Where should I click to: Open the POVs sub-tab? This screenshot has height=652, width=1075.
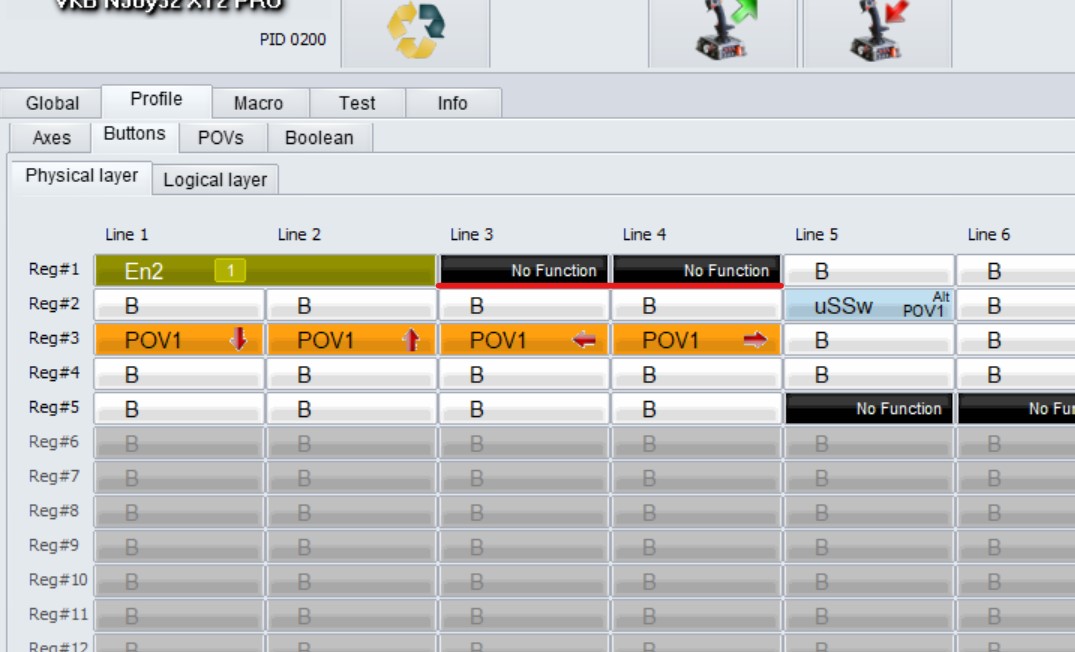coord(220,138)
